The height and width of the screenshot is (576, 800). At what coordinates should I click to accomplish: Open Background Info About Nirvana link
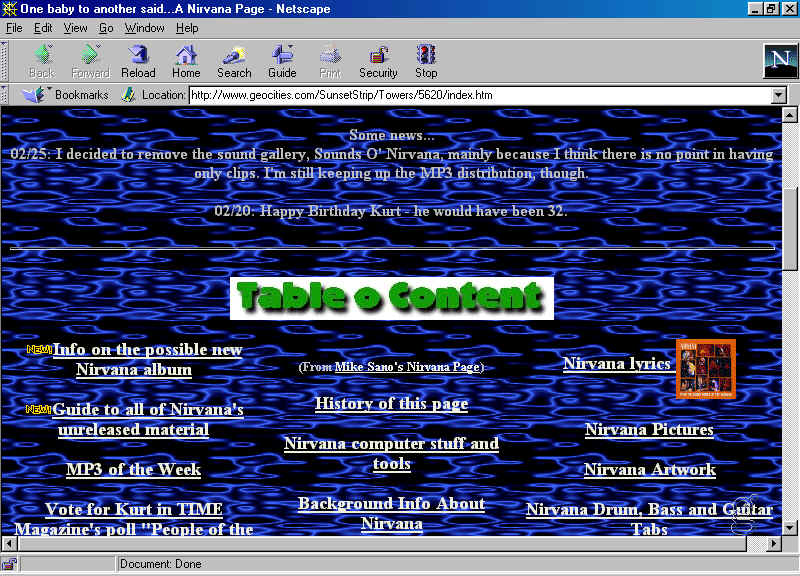pyautogui.click(x=391, y=513)
